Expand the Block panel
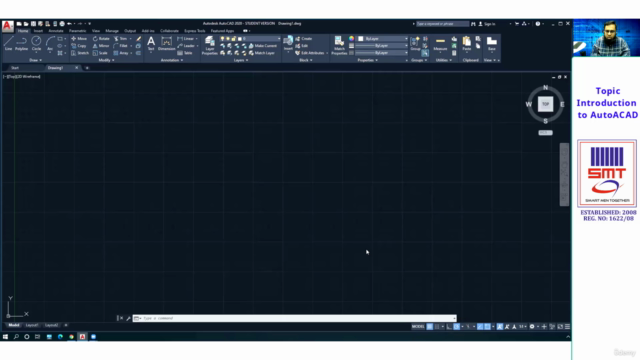640x360 pixels. click(306, 60)
